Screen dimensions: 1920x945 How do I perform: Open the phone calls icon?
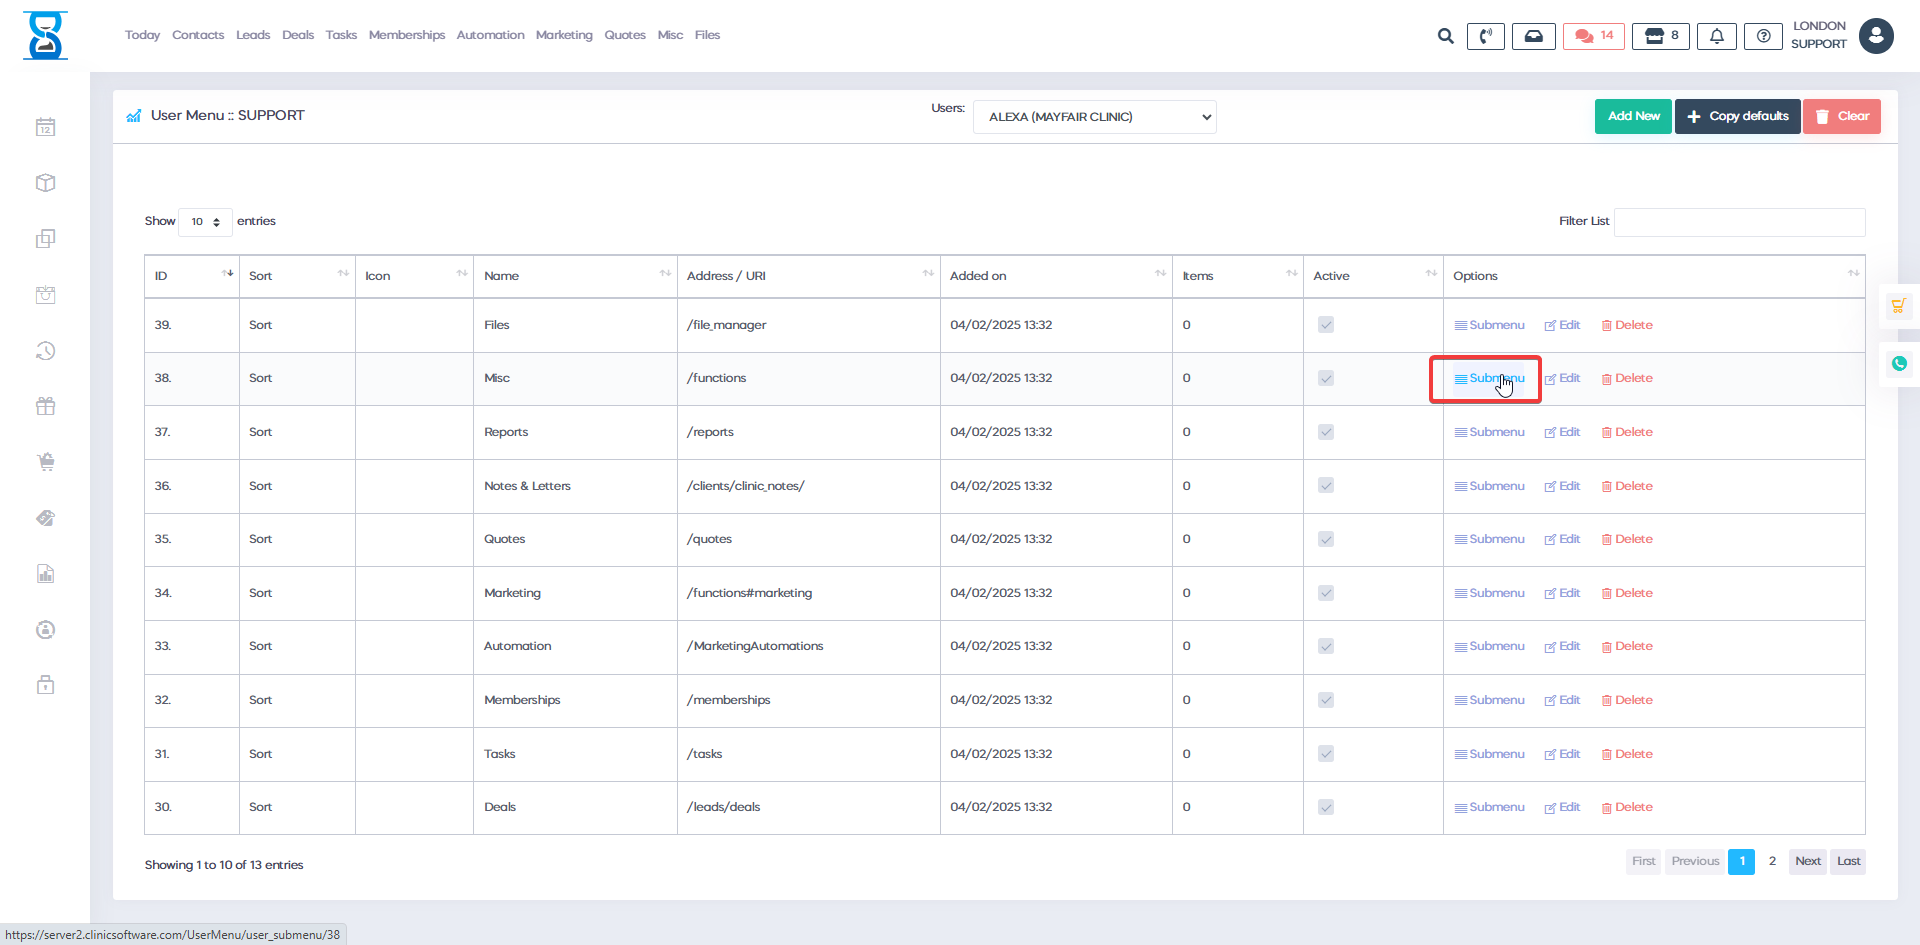tap(1485, 36)
